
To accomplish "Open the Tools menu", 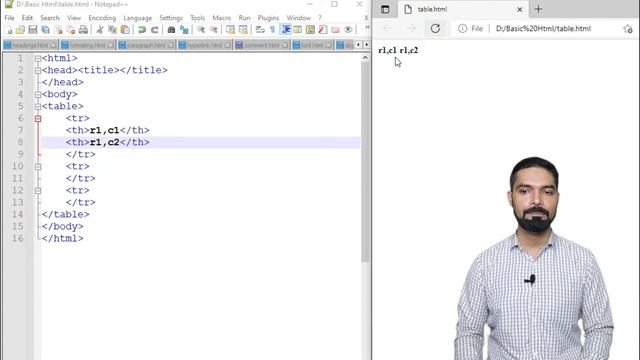I will [x=197, y=18].
